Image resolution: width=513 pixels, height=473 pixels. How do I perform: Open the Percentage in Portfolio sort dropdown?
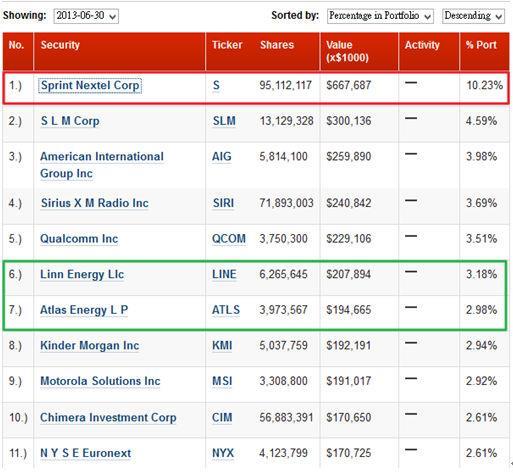[380, 16]
